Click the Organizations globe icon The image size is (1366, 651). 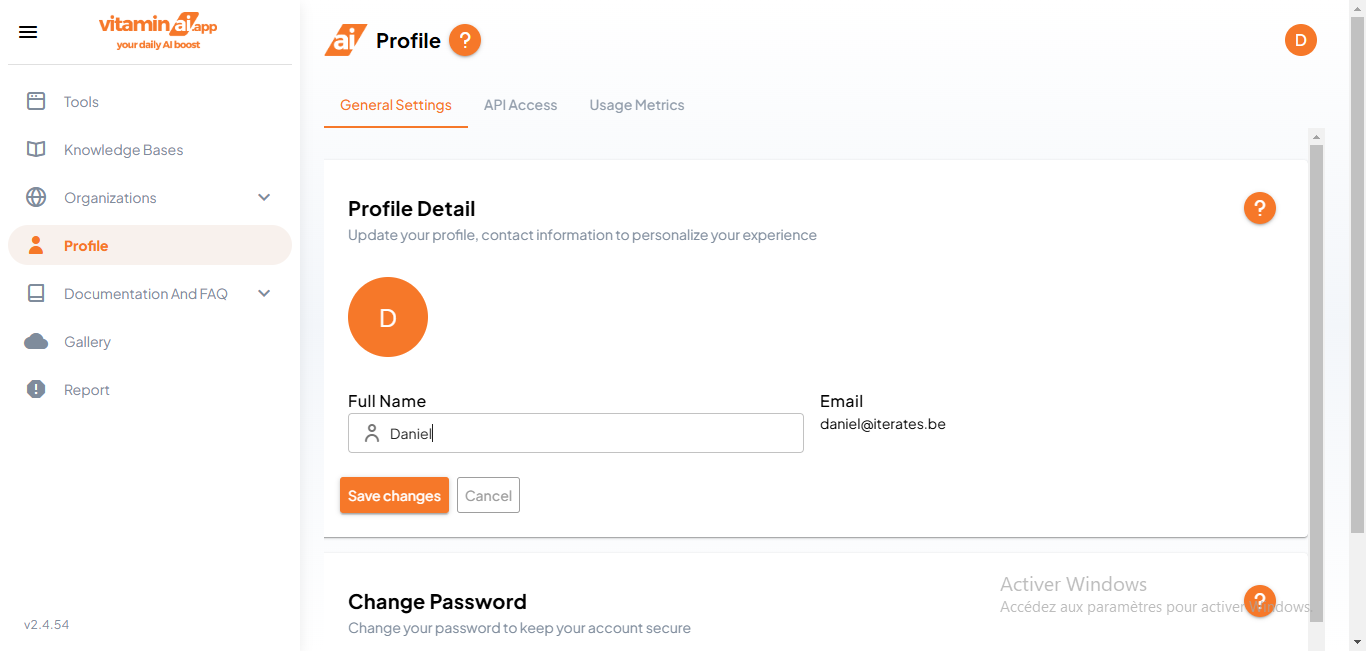tap(36, 197)
